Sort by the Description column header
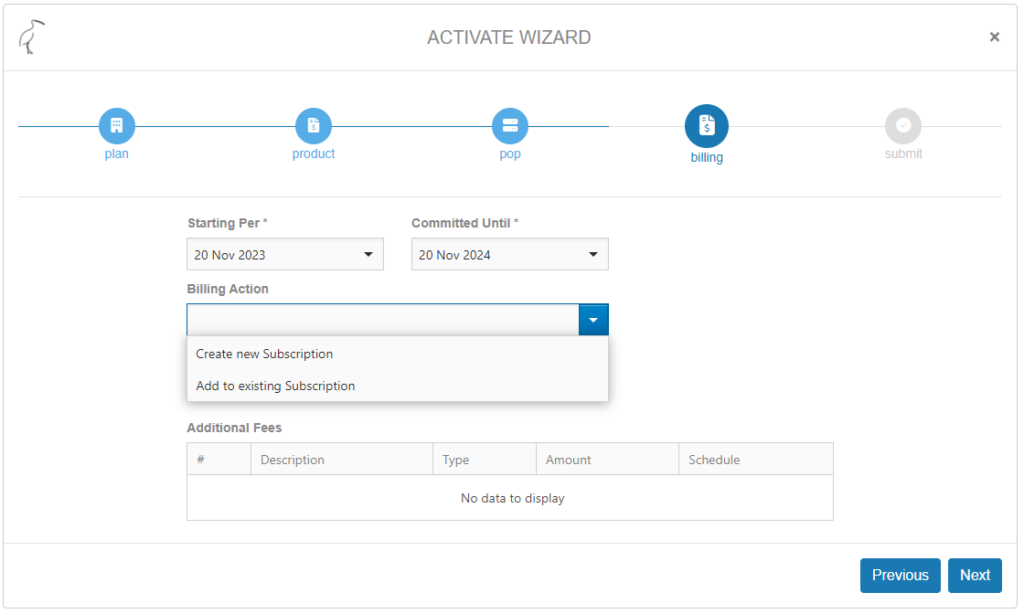Image resolution: width=1024 pixels, height=614 pixels. coord(292,460)
